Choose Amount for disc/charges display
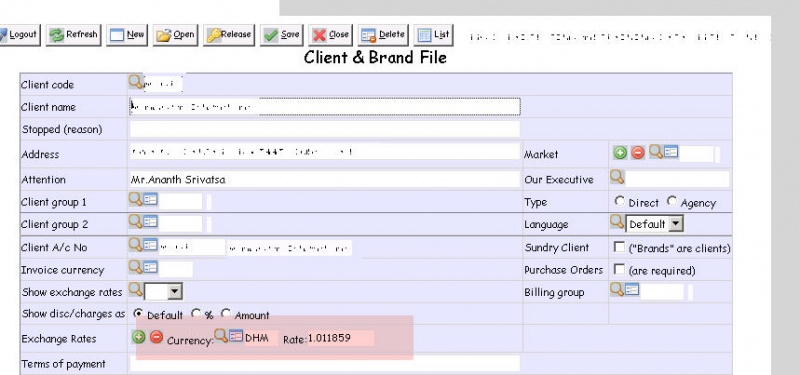The image size is (800, 375). 226,313
